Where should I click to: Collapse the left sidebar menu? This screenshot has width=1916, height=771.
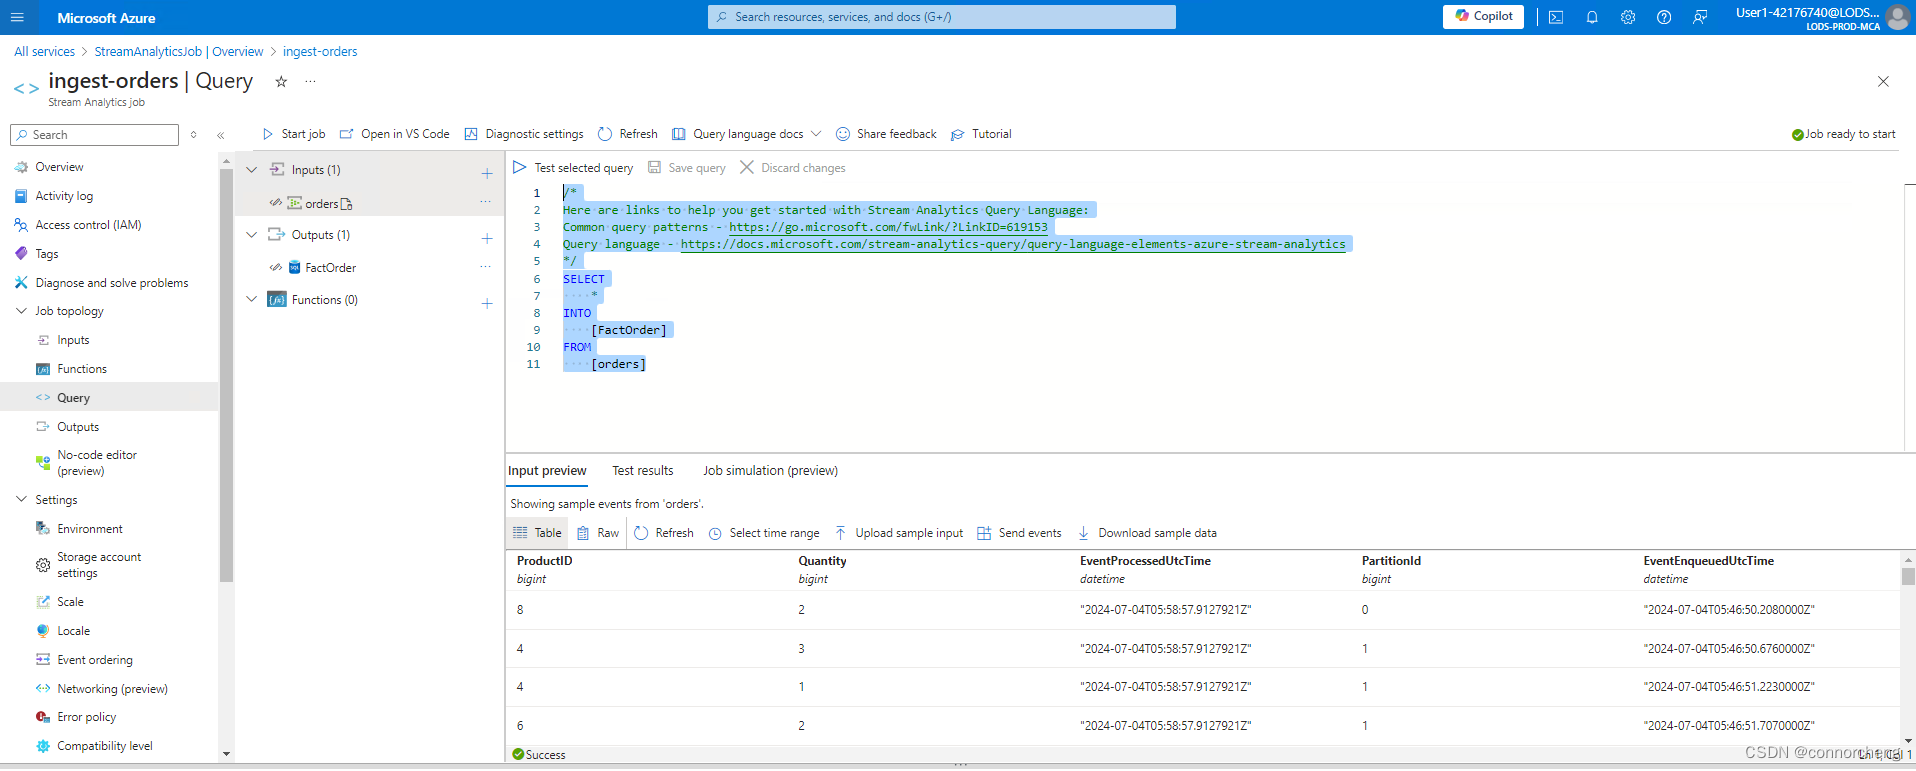click(221, 135)
